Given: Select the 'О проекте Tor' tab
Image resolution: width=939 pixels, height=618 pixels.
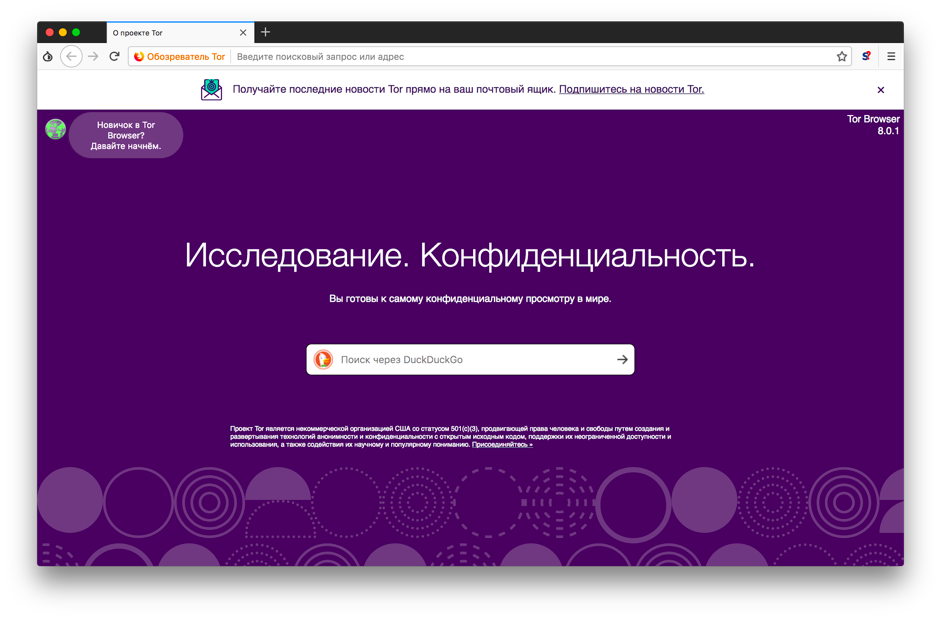Looking at the screenshot, I should click(x=180, y=32).
